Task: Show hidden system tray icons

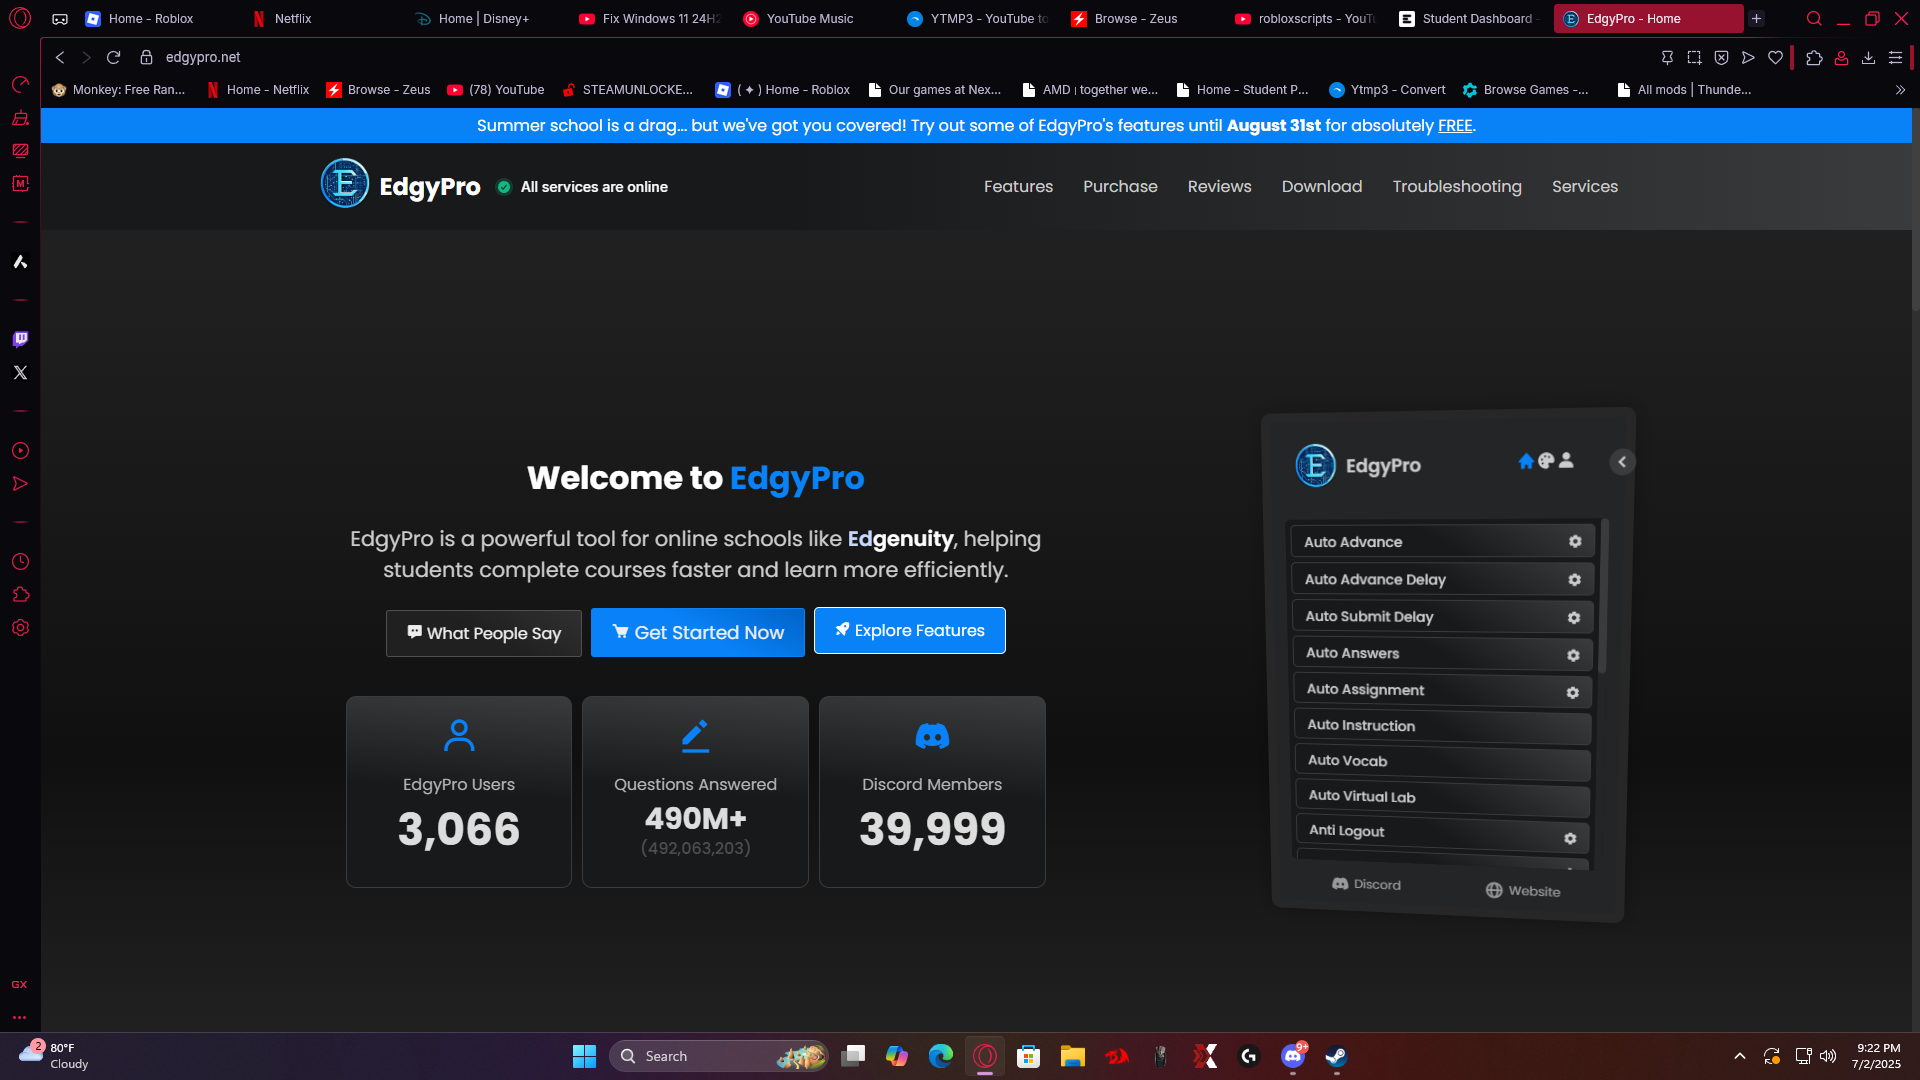Action: [1740, 1056]
